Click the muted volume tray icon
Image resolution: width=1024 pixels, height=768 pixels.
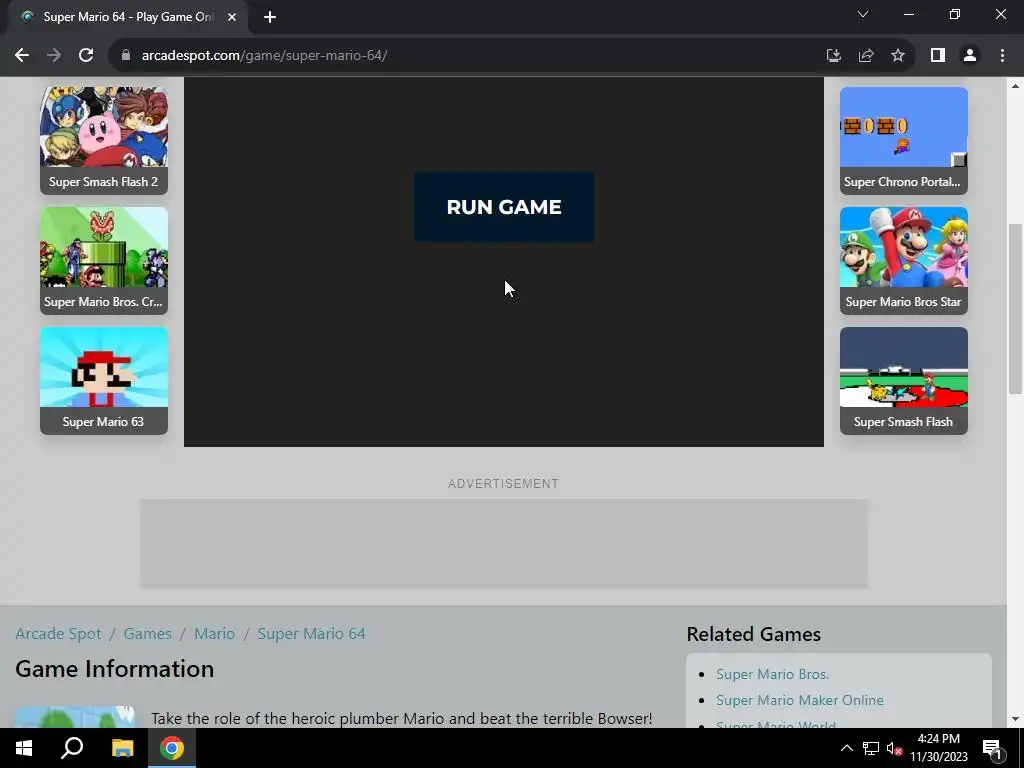(895, 748)
